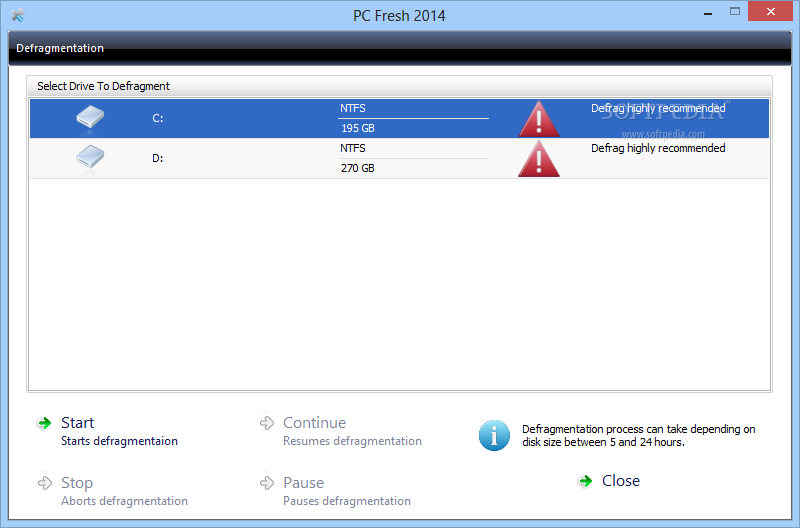The width and height of the screenshot is (800, 528).
Task: Click the 'Pauses defragmentation' description
Action: (347, 501)
